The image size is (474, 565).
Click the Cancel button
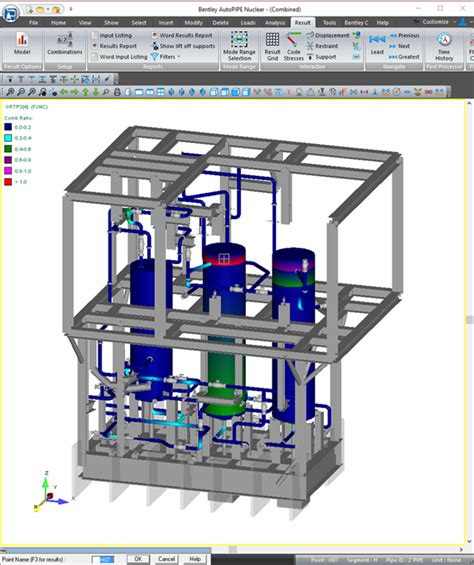click(167, 559)
